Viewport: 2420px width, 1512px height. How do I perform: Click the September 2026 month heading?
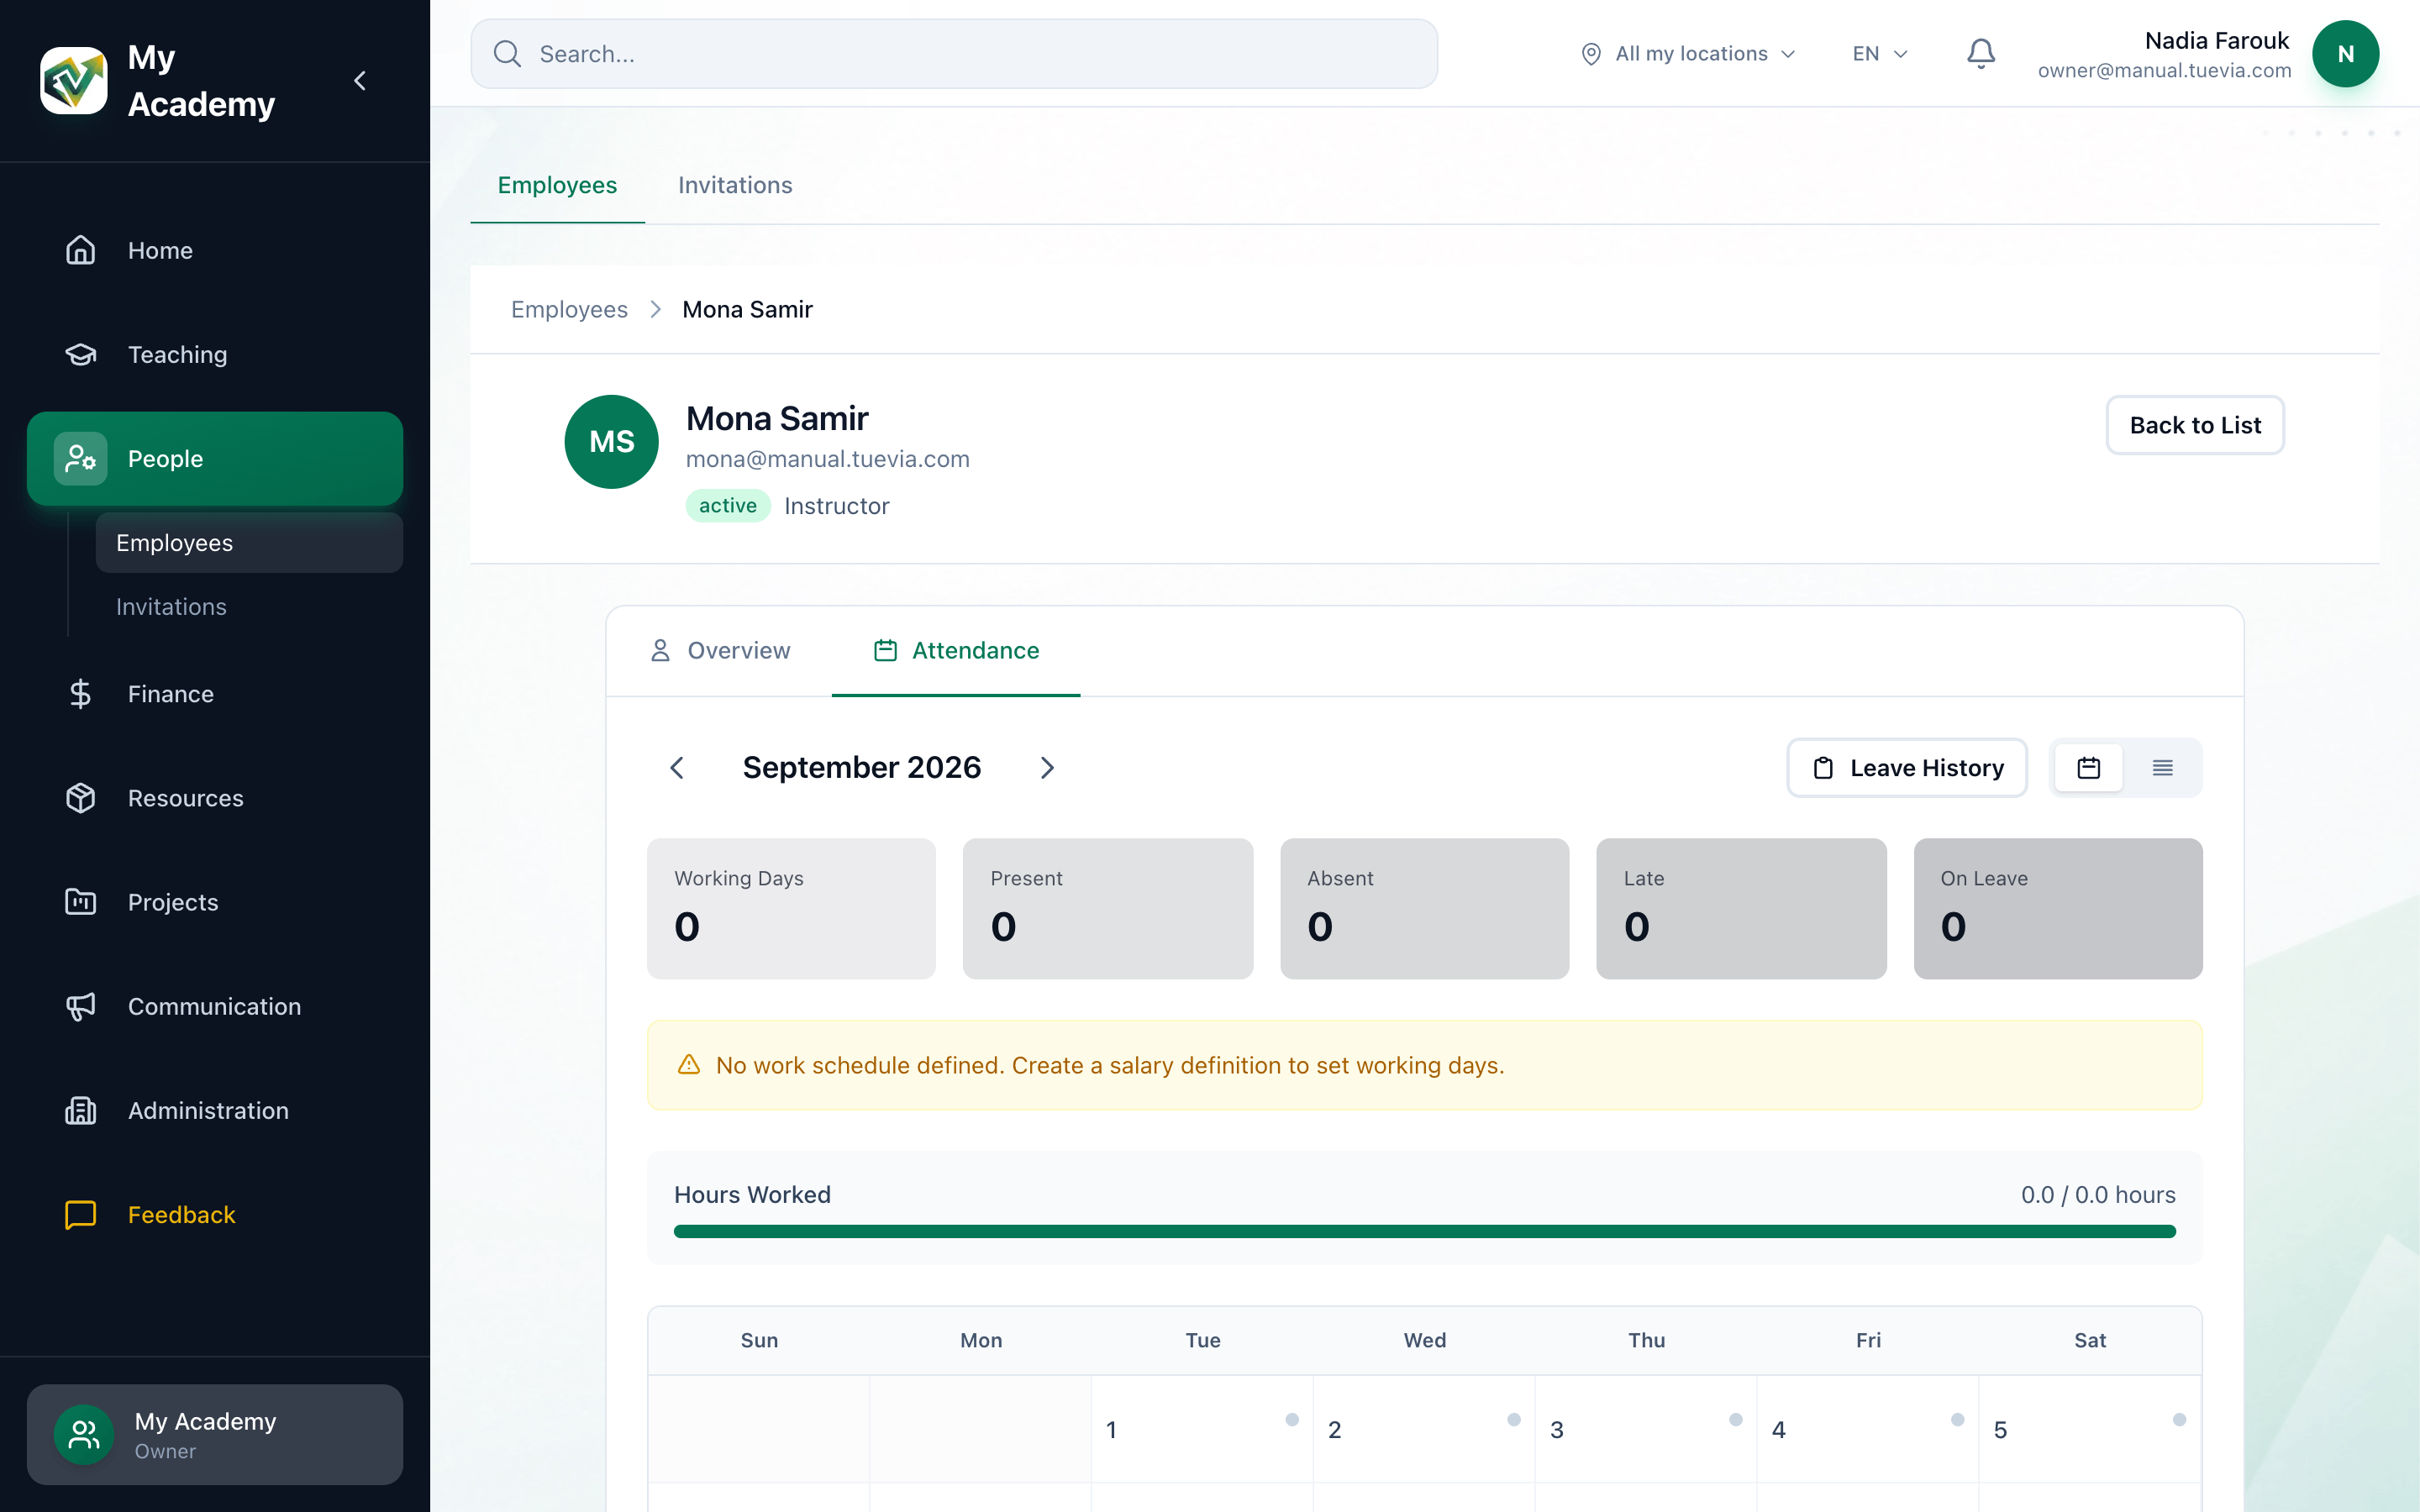pyautogui.click(x=862, y=768)
